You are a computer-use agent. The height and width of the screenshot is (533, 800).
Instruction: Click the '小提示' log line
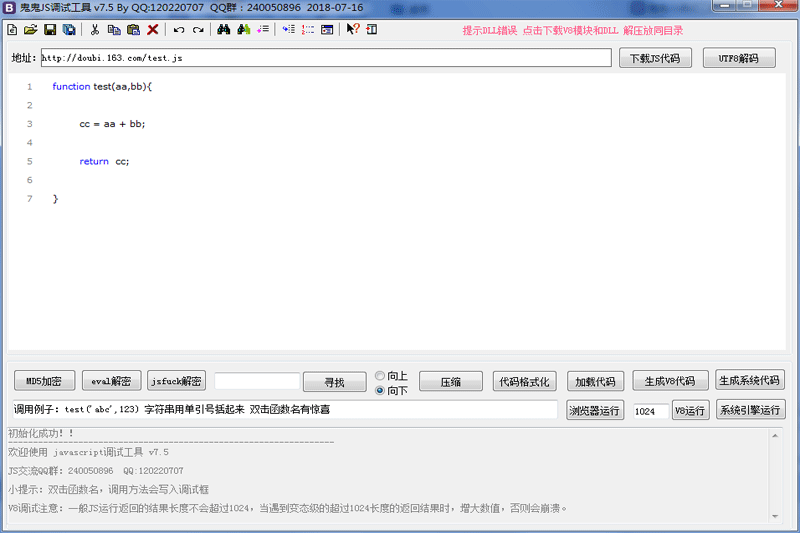108,490
